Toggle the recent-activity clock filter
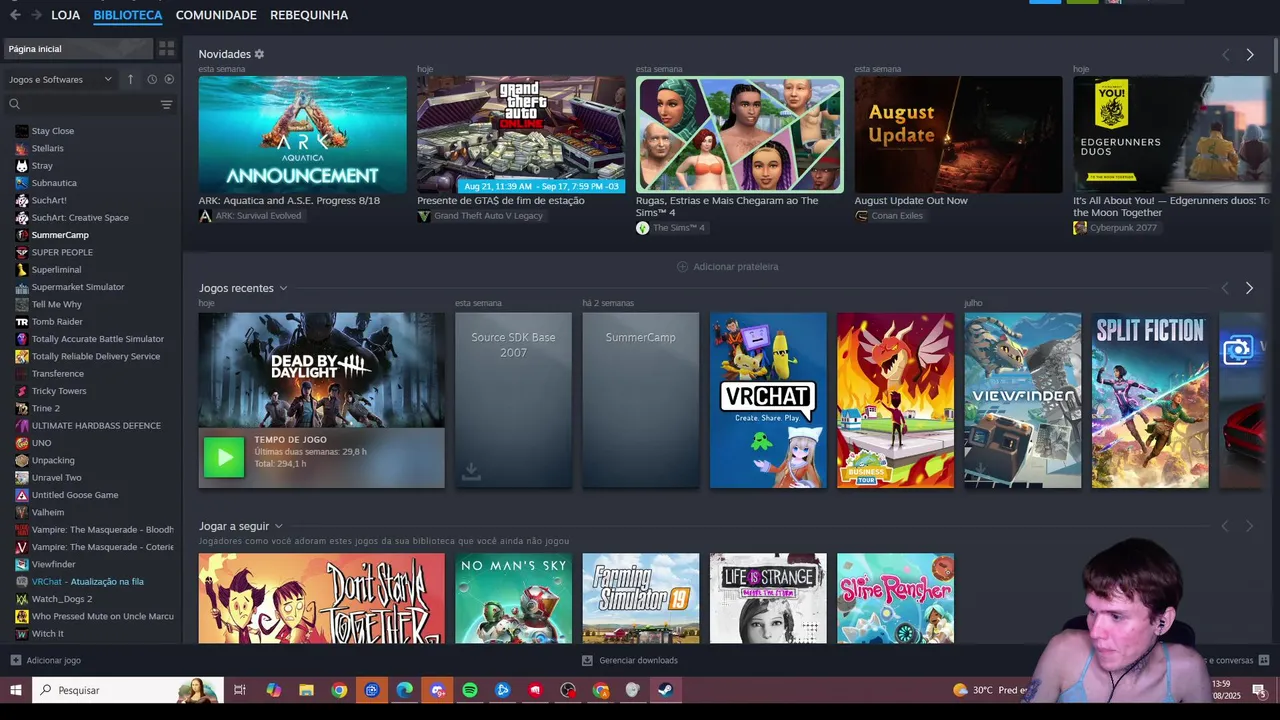Viewport: 1280px width, 720px height. 152,79
